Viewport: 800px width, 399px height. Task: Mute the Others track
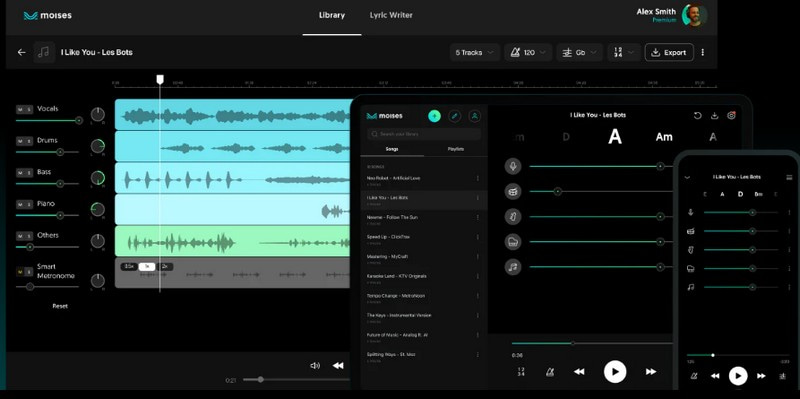(20, 236)
